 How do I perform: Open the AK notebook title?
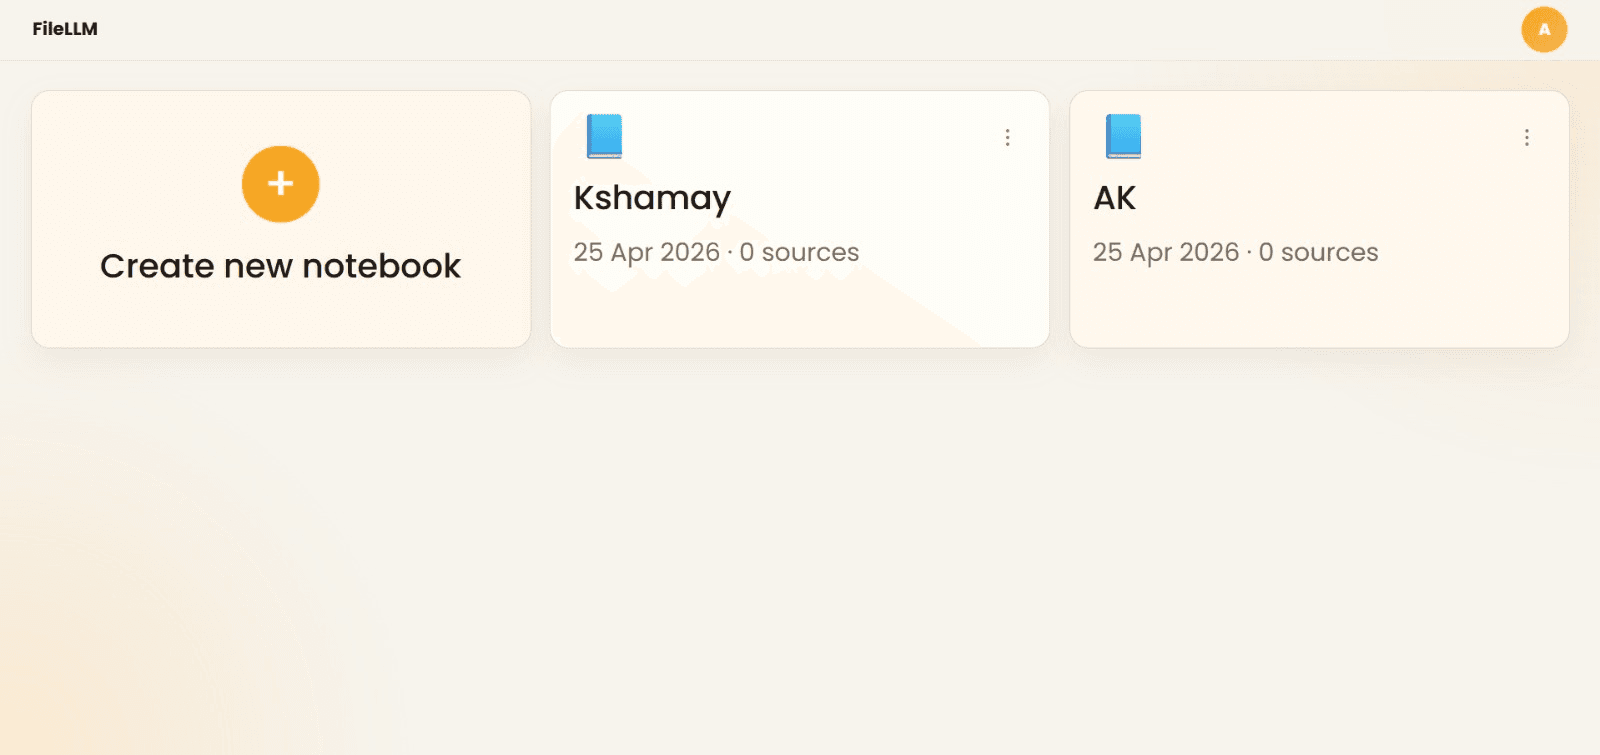coord(1115,198)
